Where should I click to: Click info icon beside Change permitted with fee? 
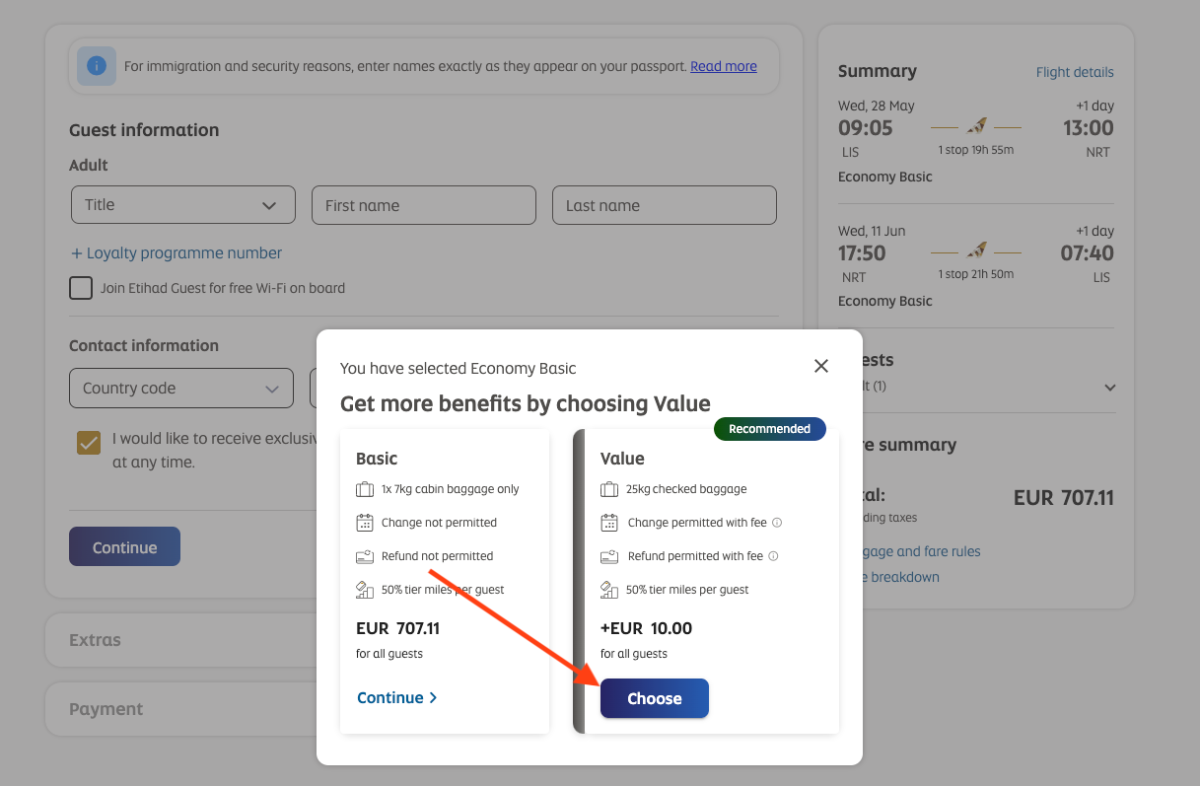(777, 523)
